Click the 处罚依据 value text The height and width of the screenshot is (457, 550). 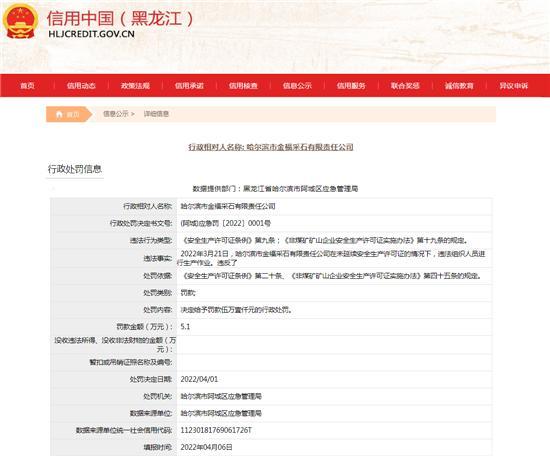click(331, 276)
